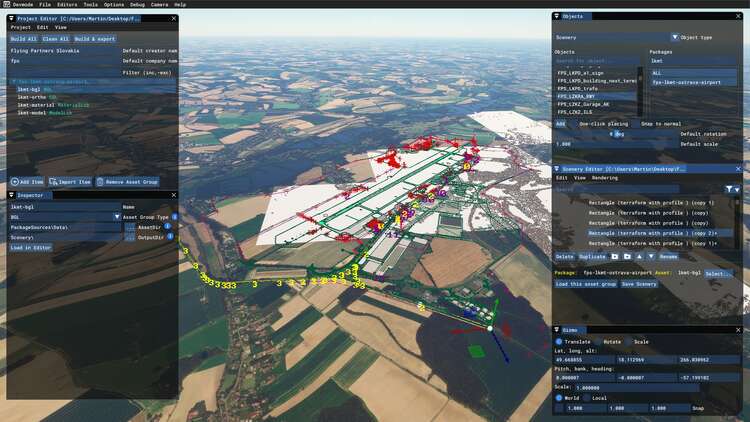Click Remove Asset Group trash icon
The image size is (750, 422).
coord(100,182)
